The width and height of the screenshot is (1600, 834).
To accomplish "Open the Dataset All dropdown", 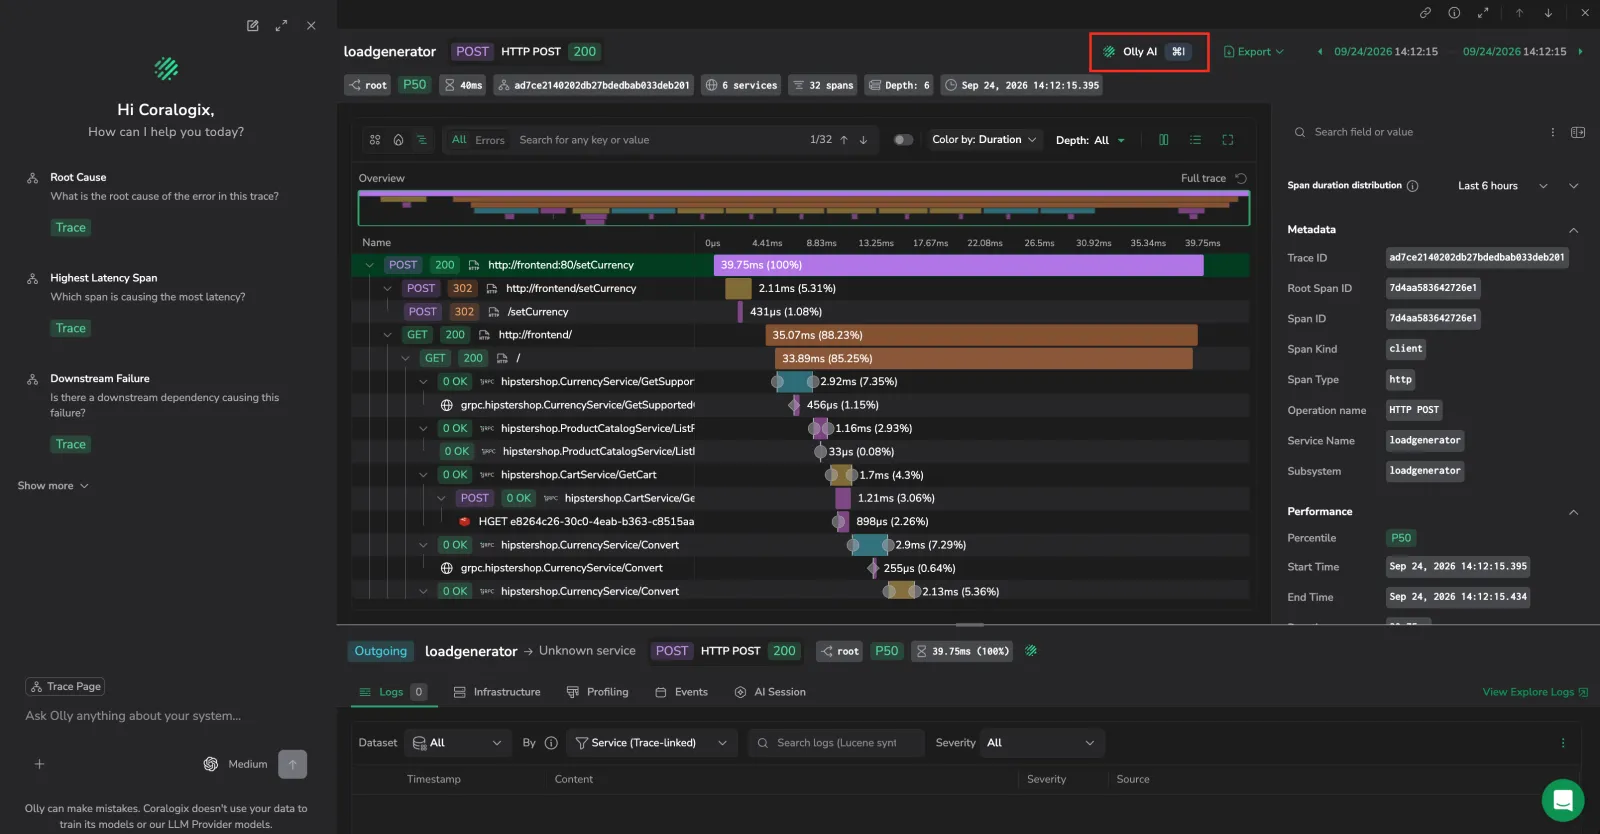I will pyautogui.click(x=459, y=743).
